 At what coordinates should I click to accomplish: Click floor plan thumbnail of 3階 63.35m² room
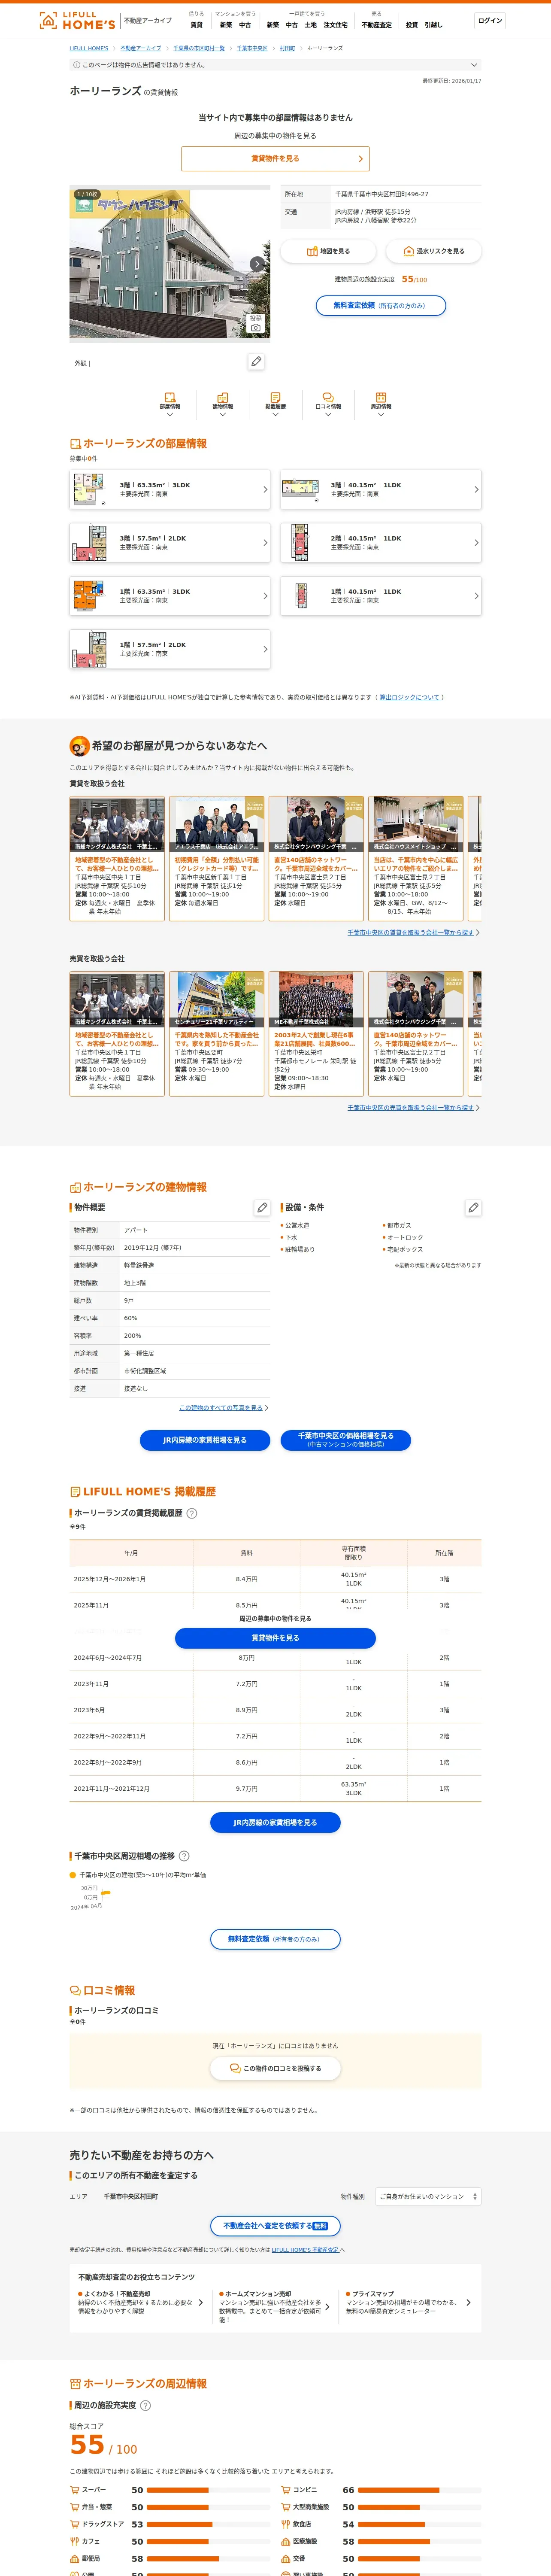pyautogui.click(x=89, y=490)
